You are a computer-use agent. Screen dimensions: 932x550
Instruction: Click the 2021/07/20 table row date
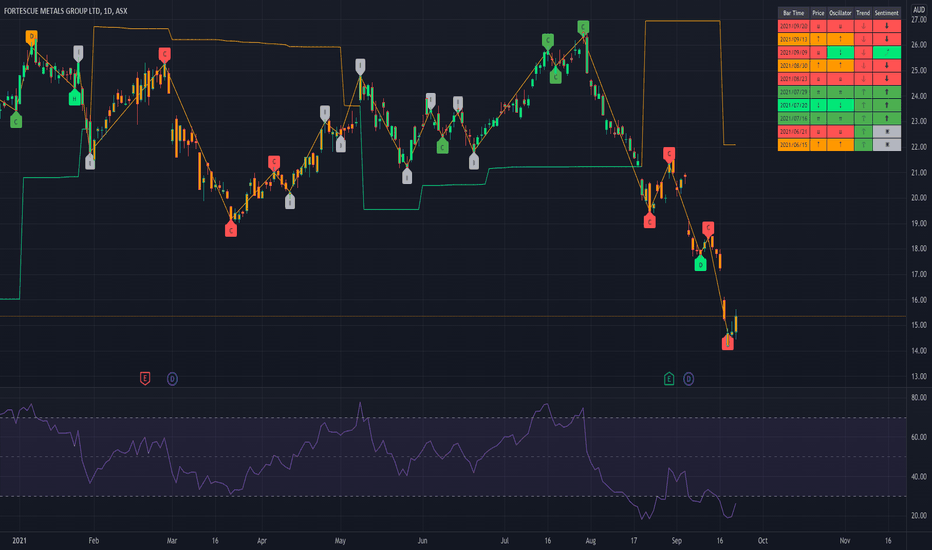[794, 105]
